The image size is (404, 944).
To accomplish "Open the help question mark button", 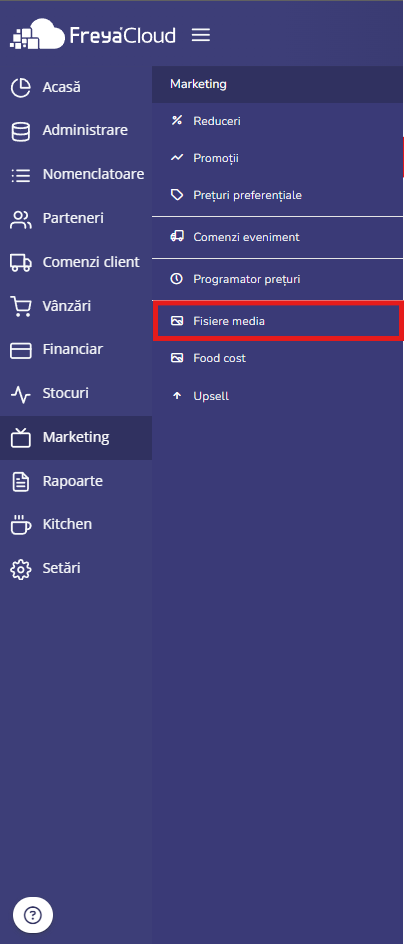I will click(x=33, y=915).
